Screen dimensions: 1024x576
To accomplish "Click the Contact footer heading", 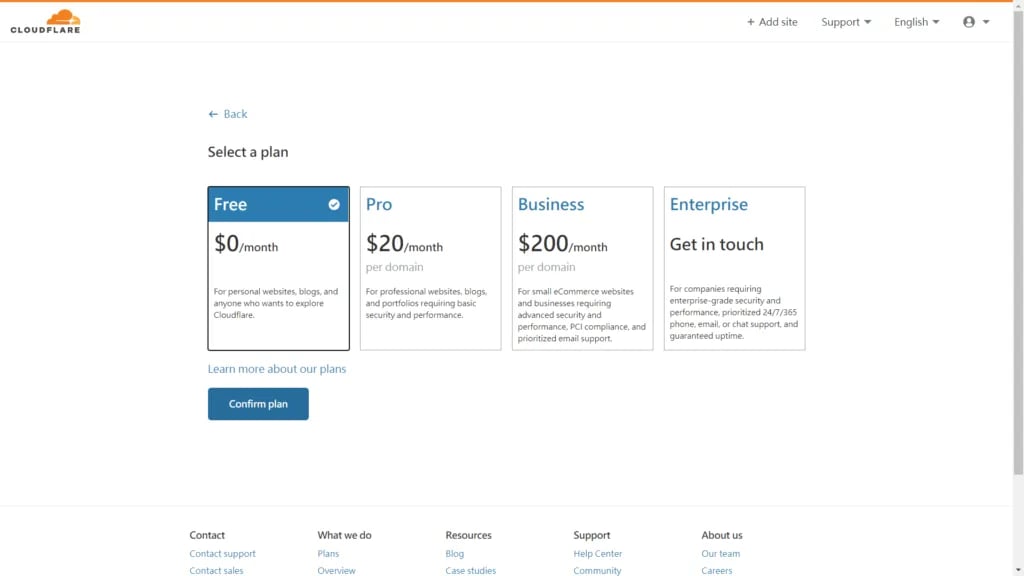I will point(207,535).
